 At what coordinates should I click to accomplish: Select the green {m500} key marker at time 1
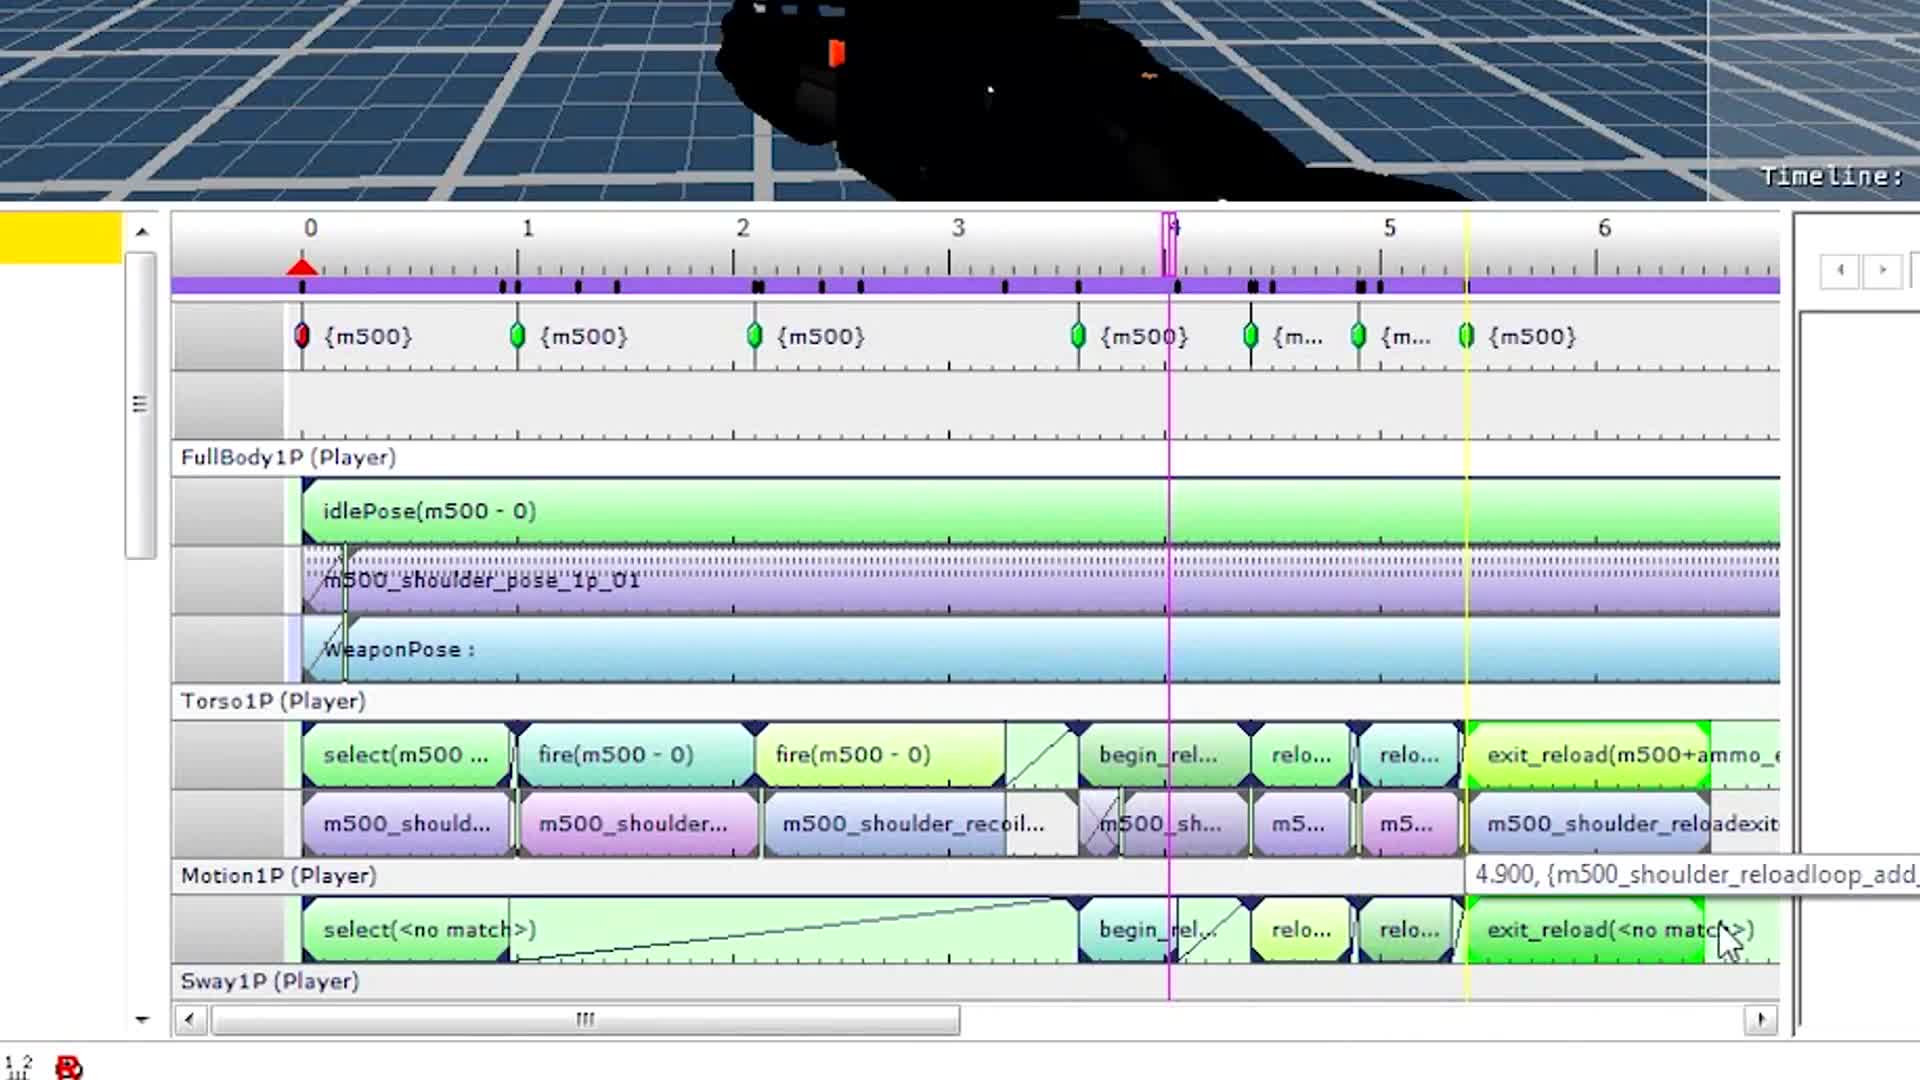[517, 336]
